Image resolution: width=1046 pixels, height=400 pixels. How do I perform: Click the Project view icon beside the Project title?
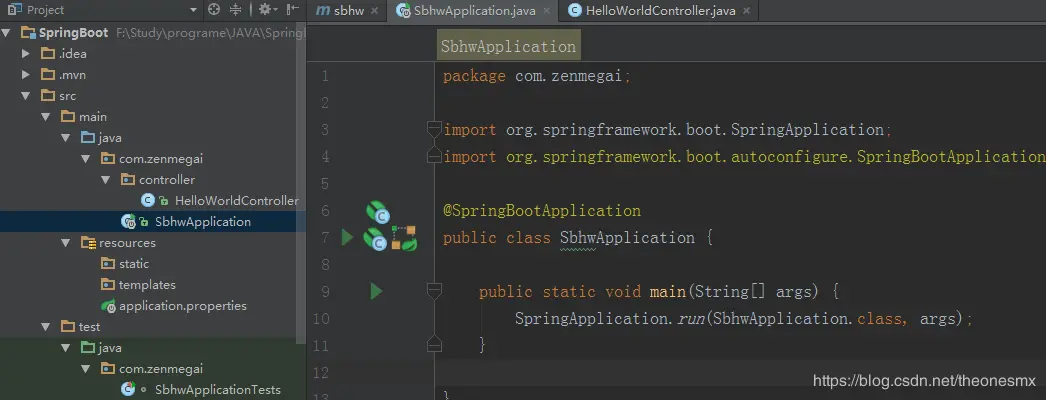pyautogui.click(x=15, y=9)
